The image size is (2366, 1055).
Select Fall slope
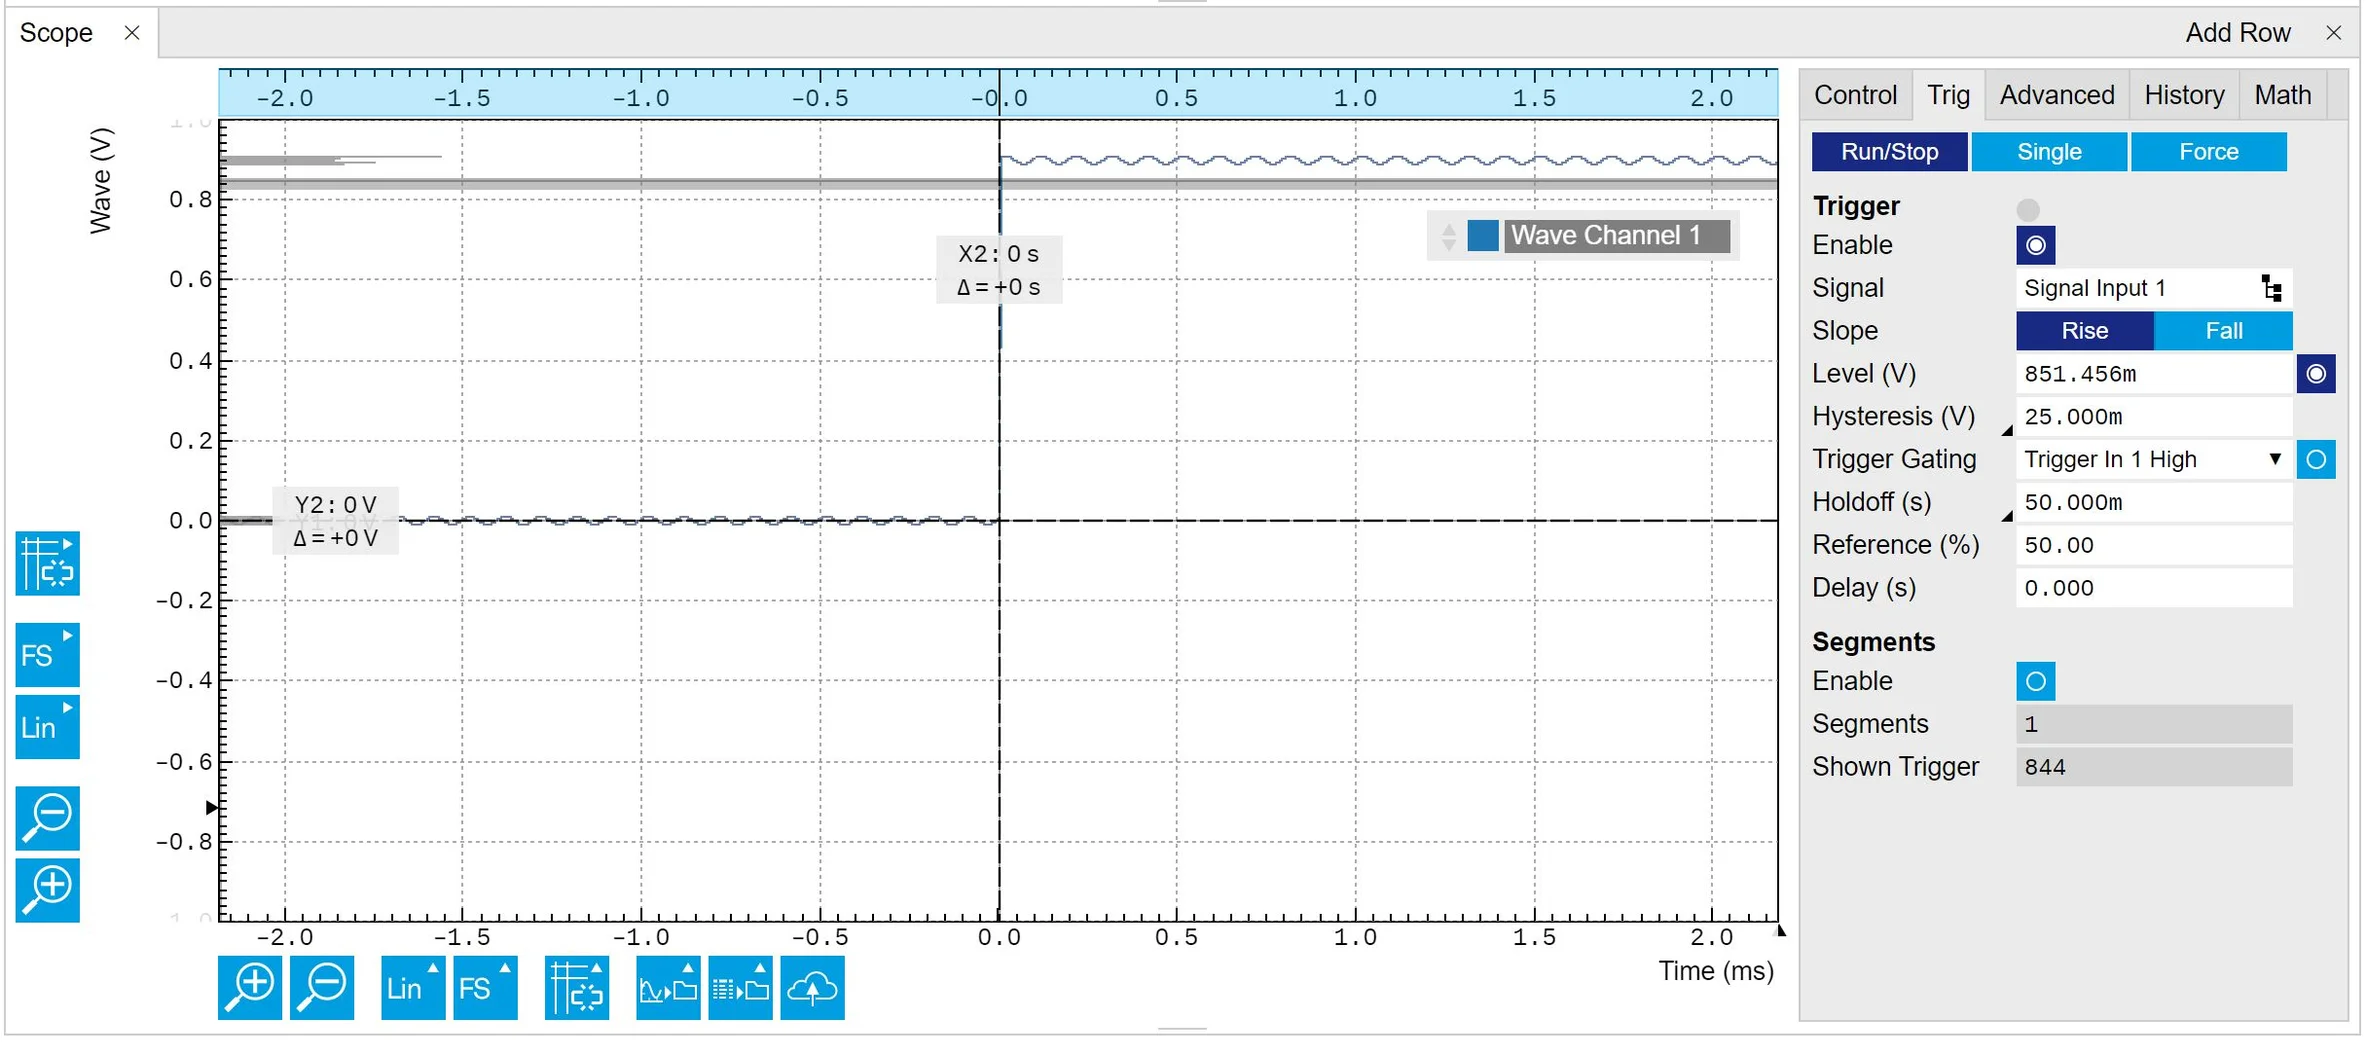pyautogui.click(x=2223, y=331)
